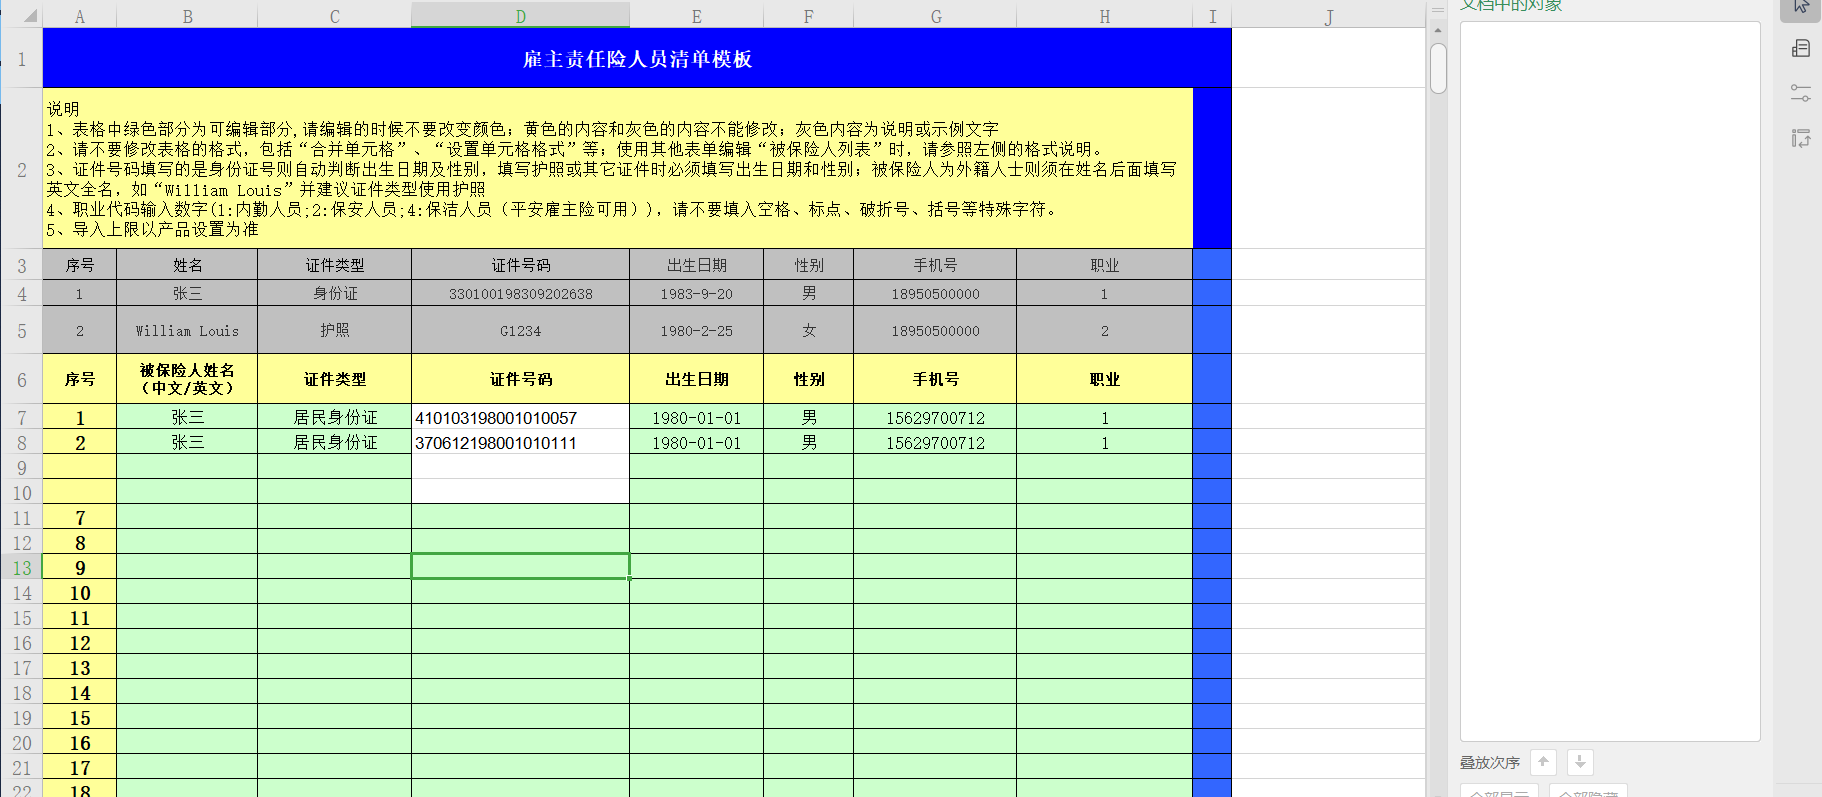Click sample birth date cell 1983-9-20

pyautogui.click(x=696, y=293)
